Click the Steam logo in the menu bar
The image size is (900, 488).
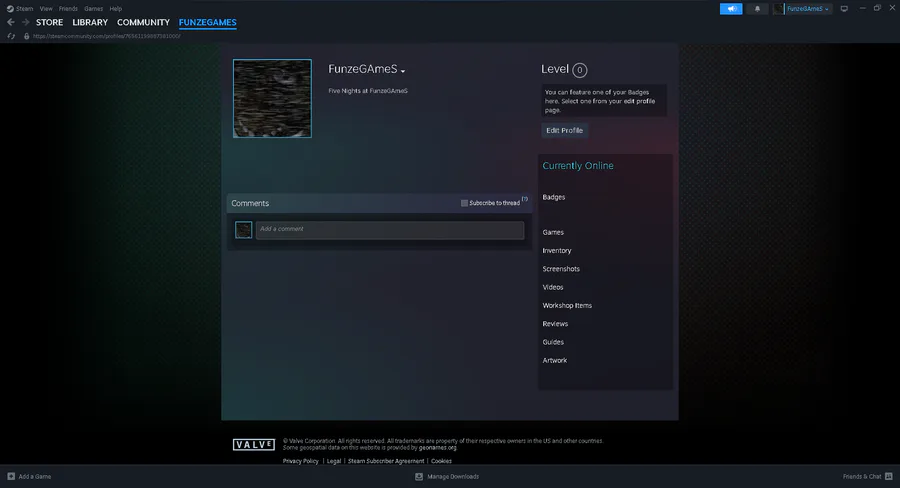[x=10, y=9]
